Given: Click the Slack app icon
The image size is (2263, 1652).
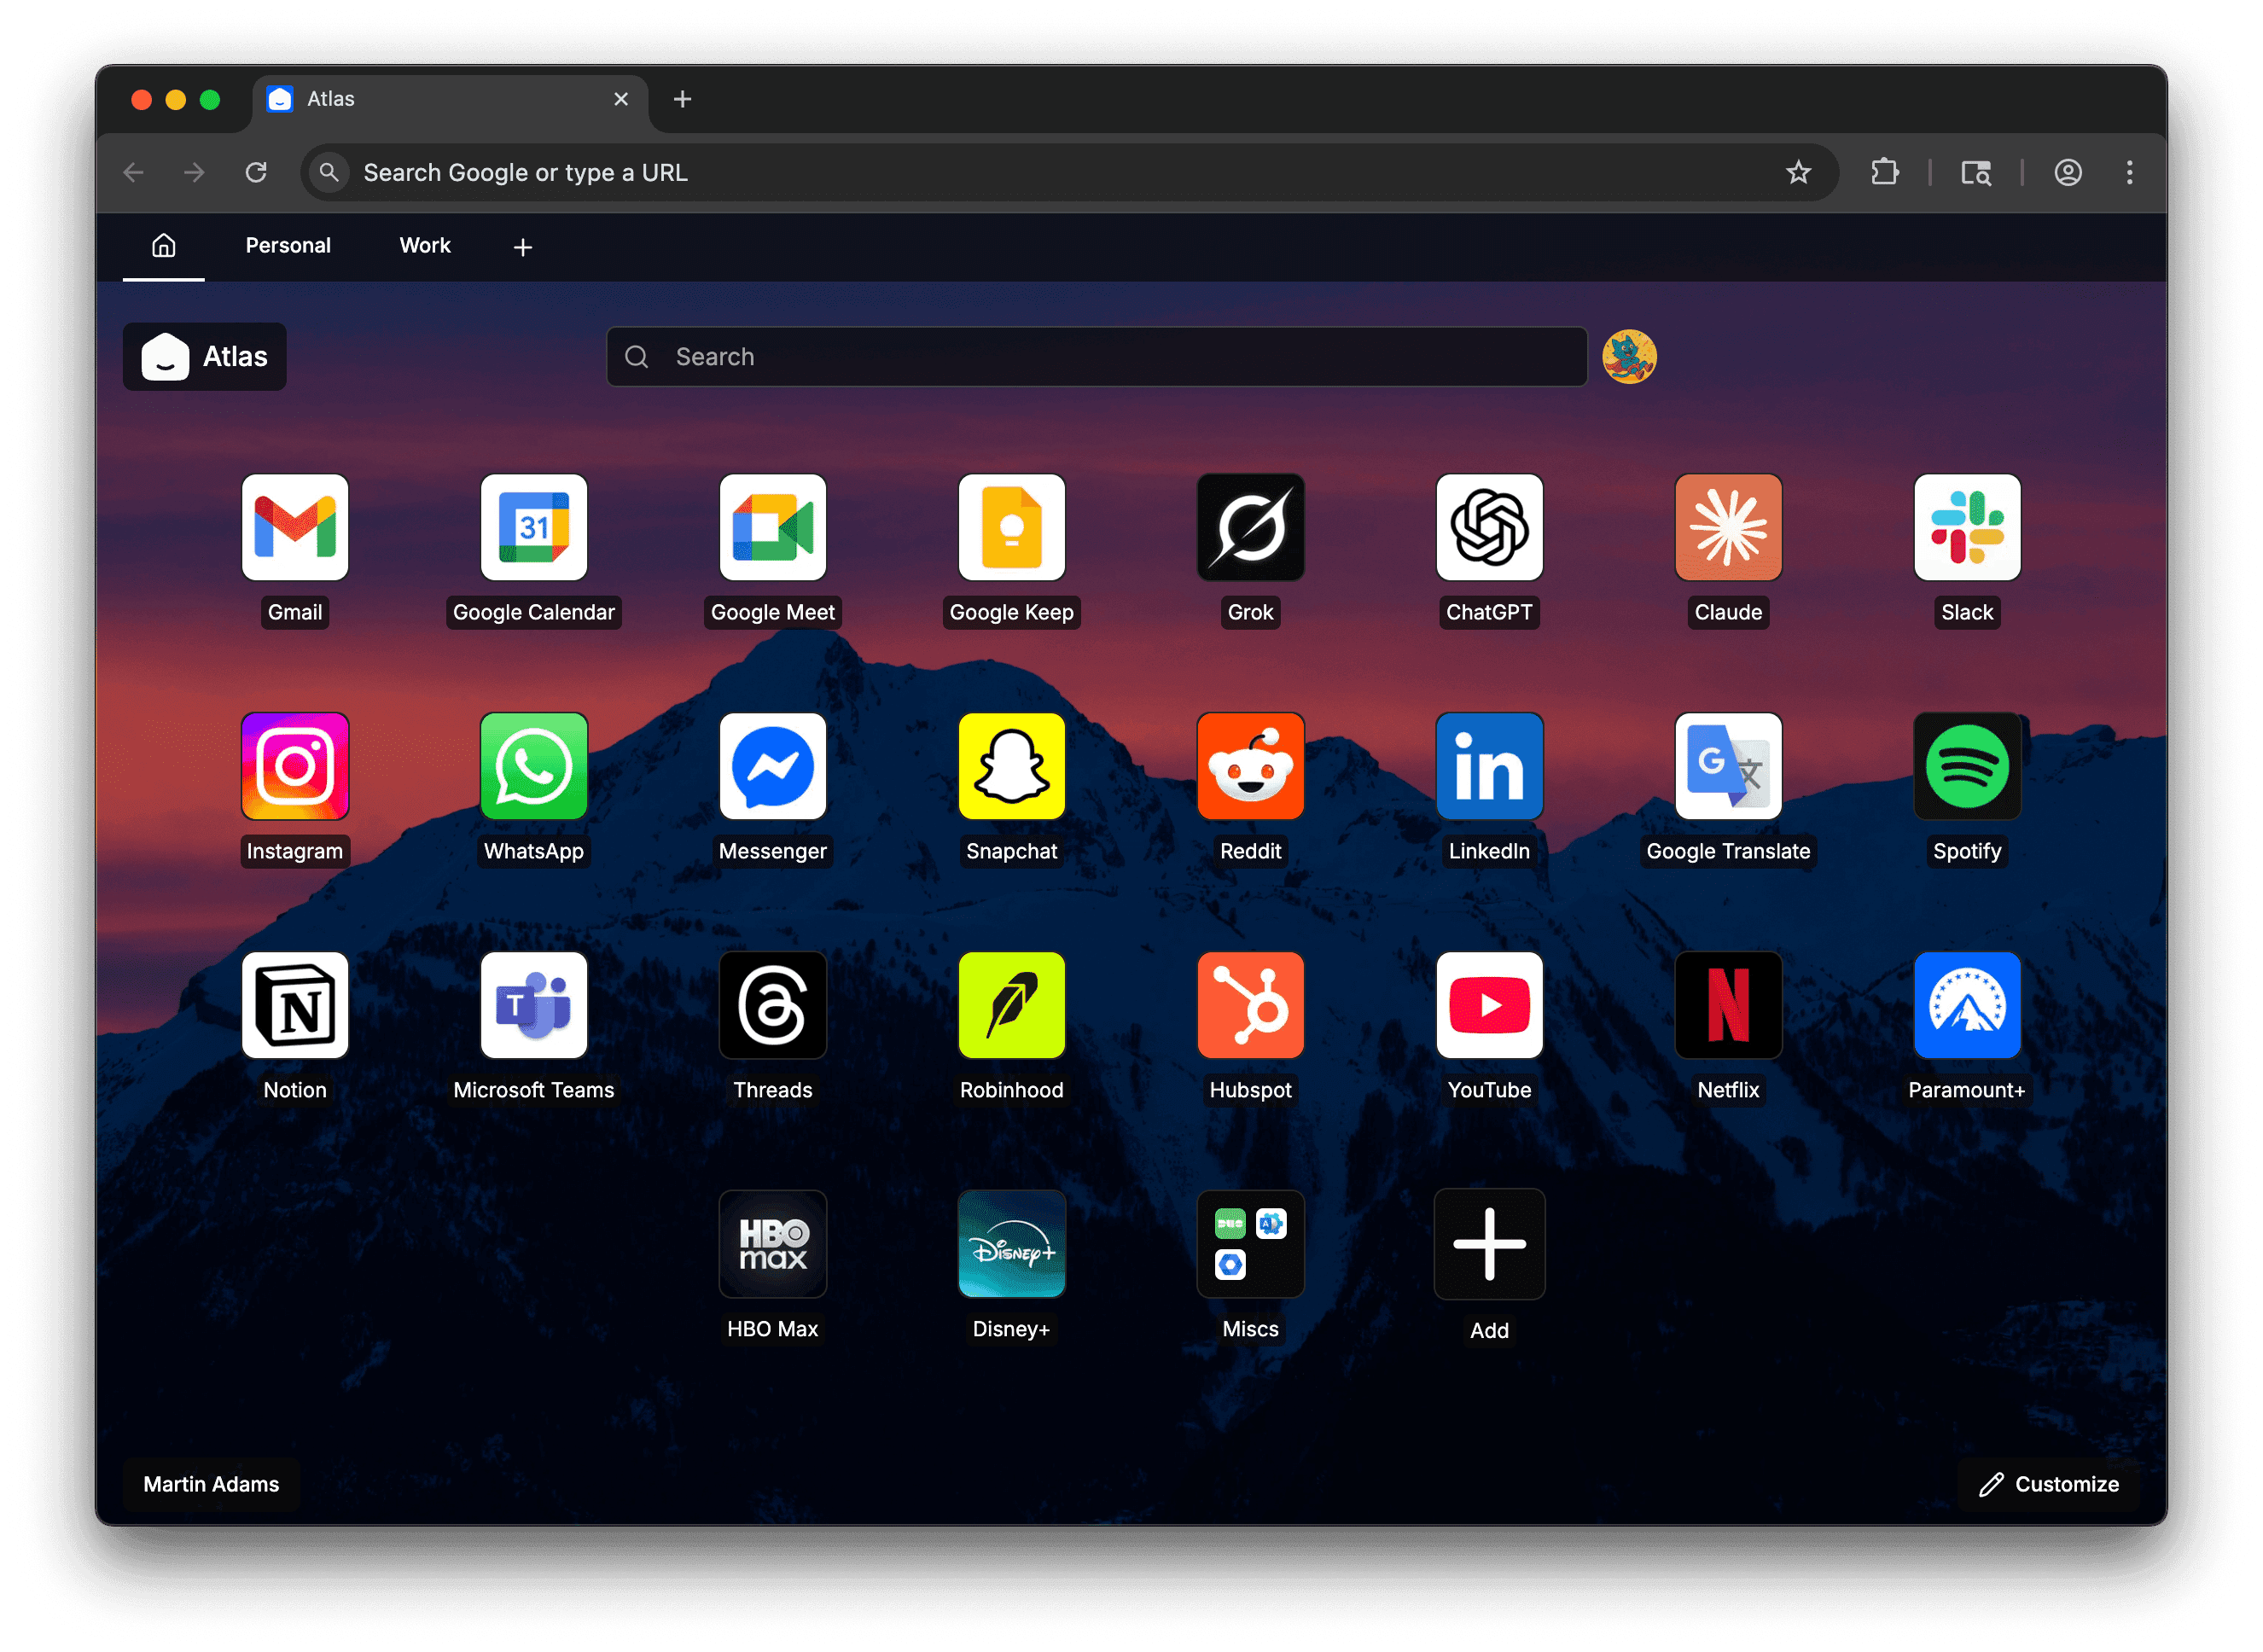Looking at the screenshot, I should click(1967, 527).
